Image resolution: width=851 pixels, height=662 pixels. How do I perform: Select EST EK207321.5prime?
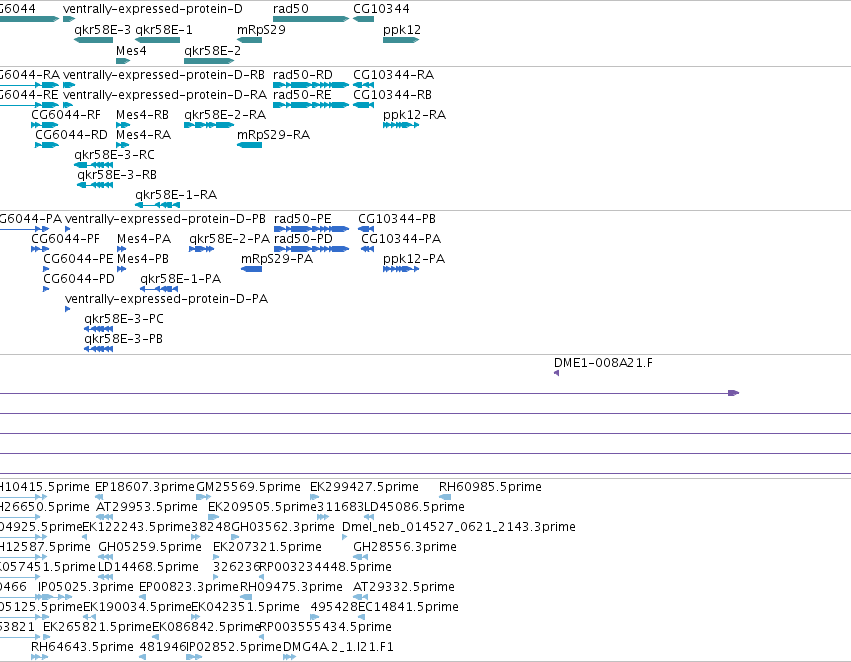268,547
